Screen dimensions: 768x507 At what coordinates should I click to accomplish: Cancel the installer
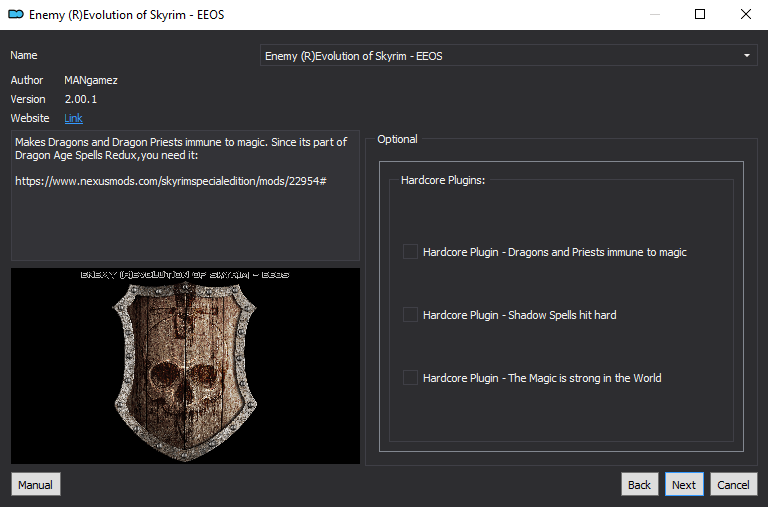(x=733, y=484)
